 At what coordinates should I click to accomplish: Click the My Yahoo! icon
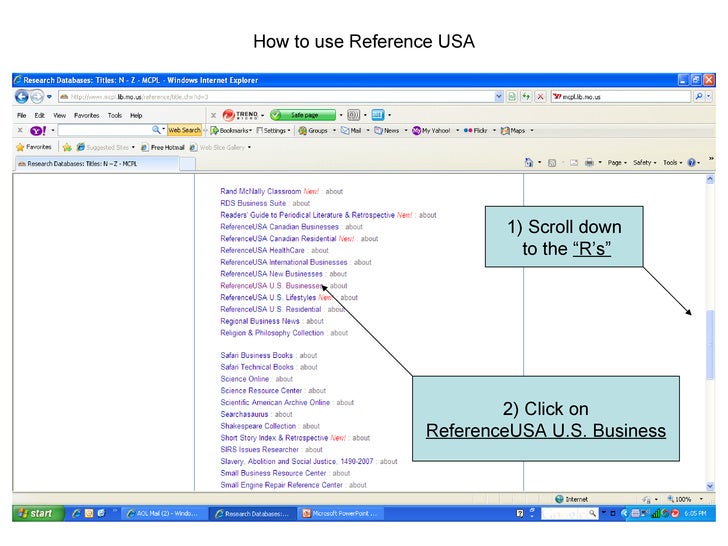[416, 131]
